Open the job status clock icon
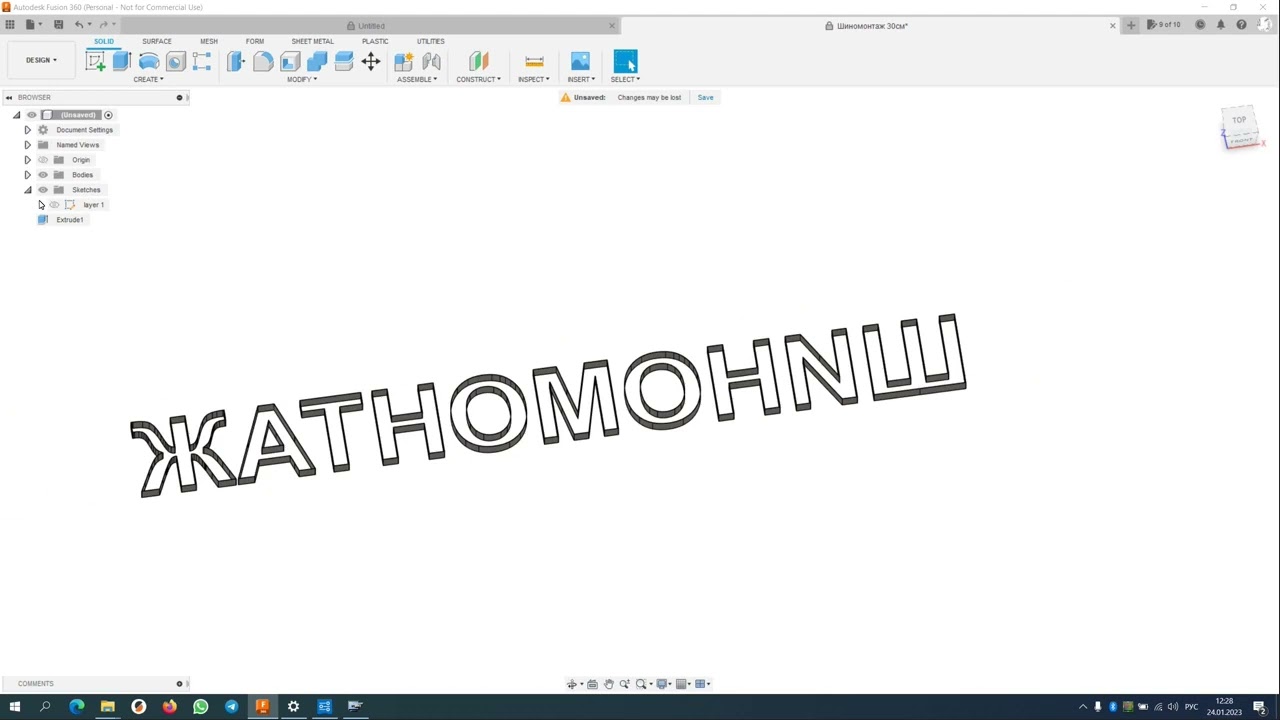The height and width of the screenshot is (720, 1280). click(x=1200, y=25)
